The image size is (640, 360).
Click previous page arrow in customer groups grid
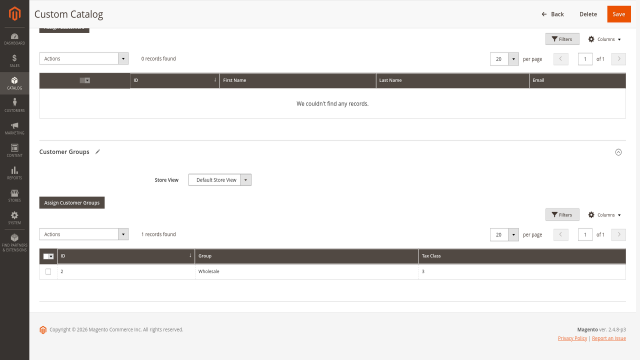click(561, 235)
